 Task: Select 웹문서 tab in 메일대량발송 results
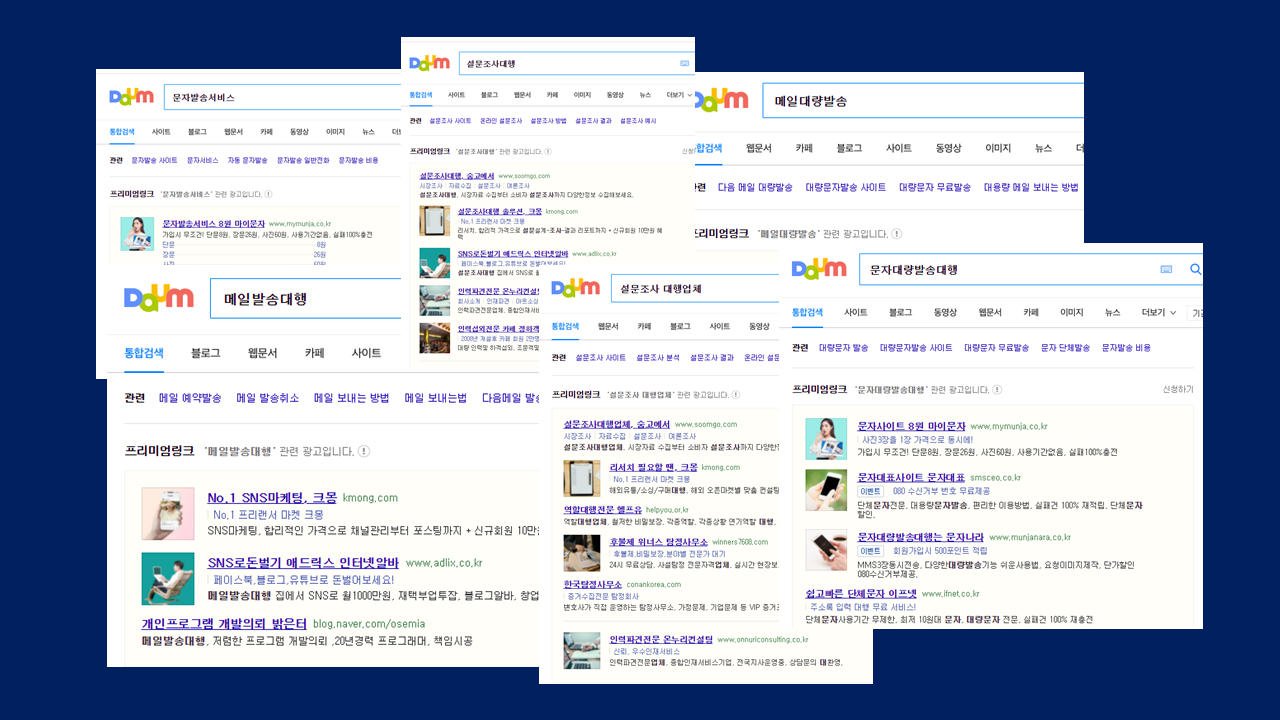click(x=761, y=148)
